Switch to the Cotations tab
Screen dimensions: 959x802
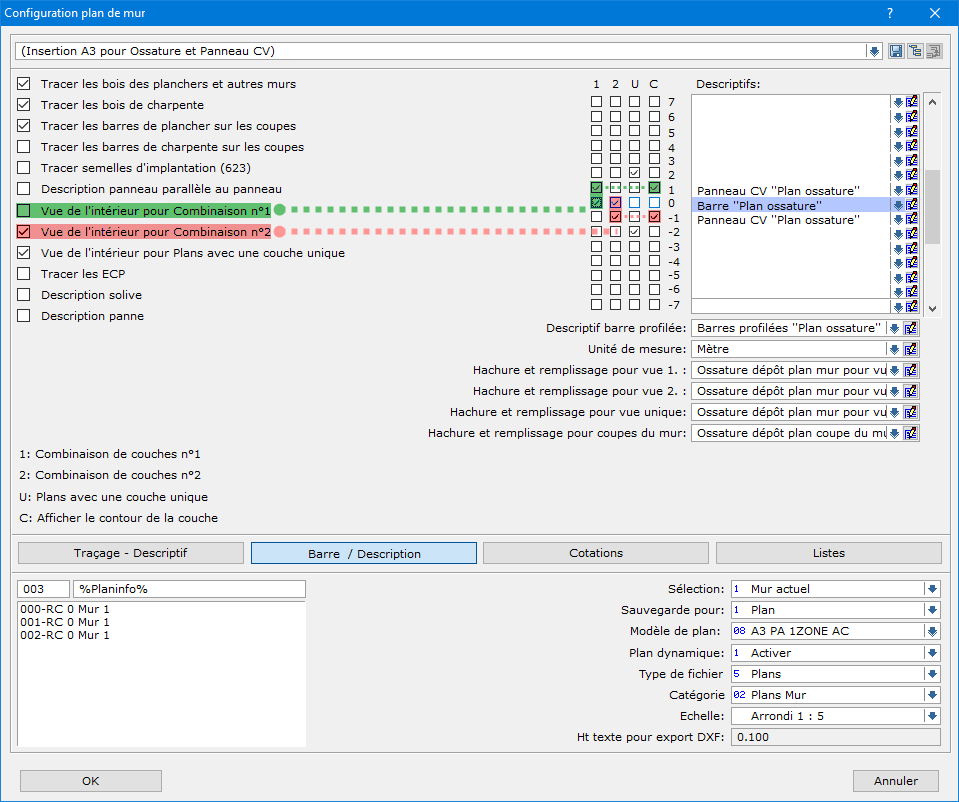coord(595,553)
